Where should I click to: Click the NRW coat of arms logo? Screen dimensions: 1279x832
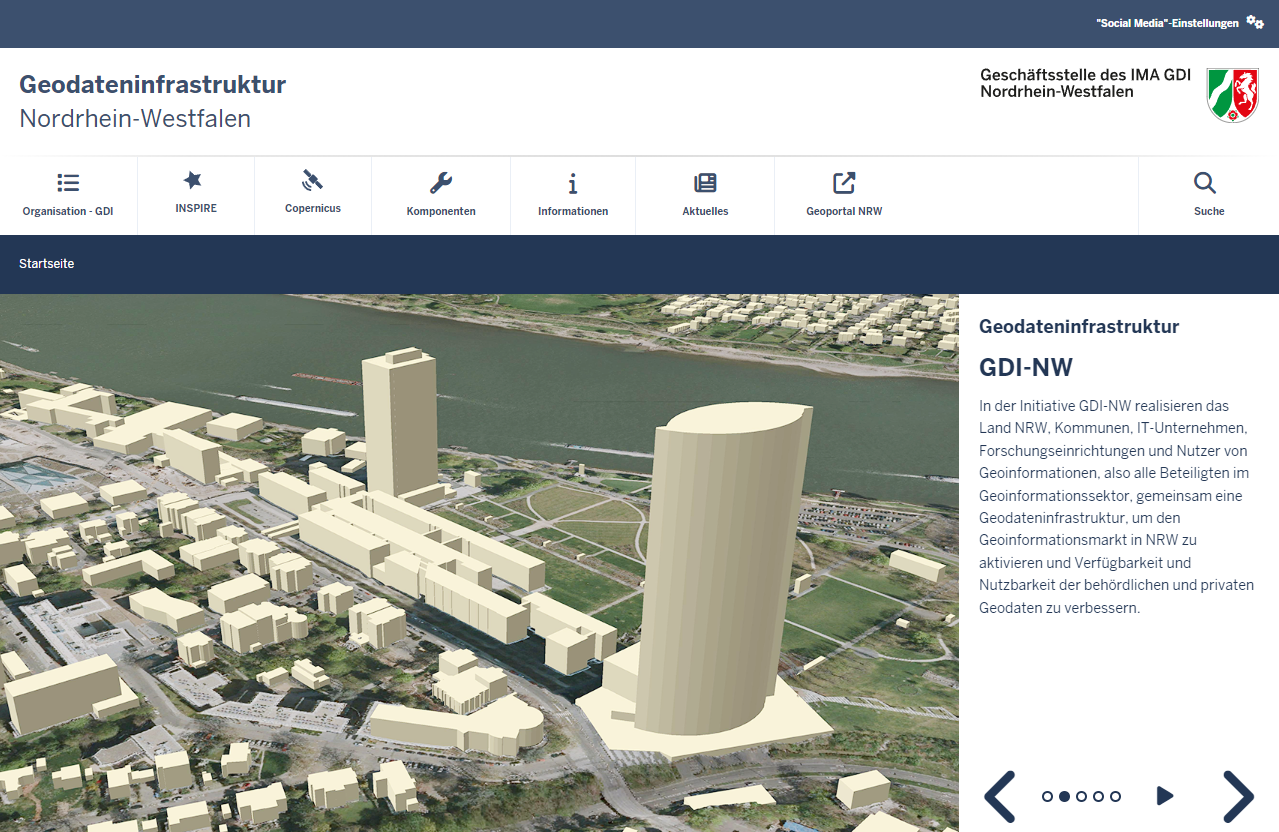click(x=1232, y=95)
